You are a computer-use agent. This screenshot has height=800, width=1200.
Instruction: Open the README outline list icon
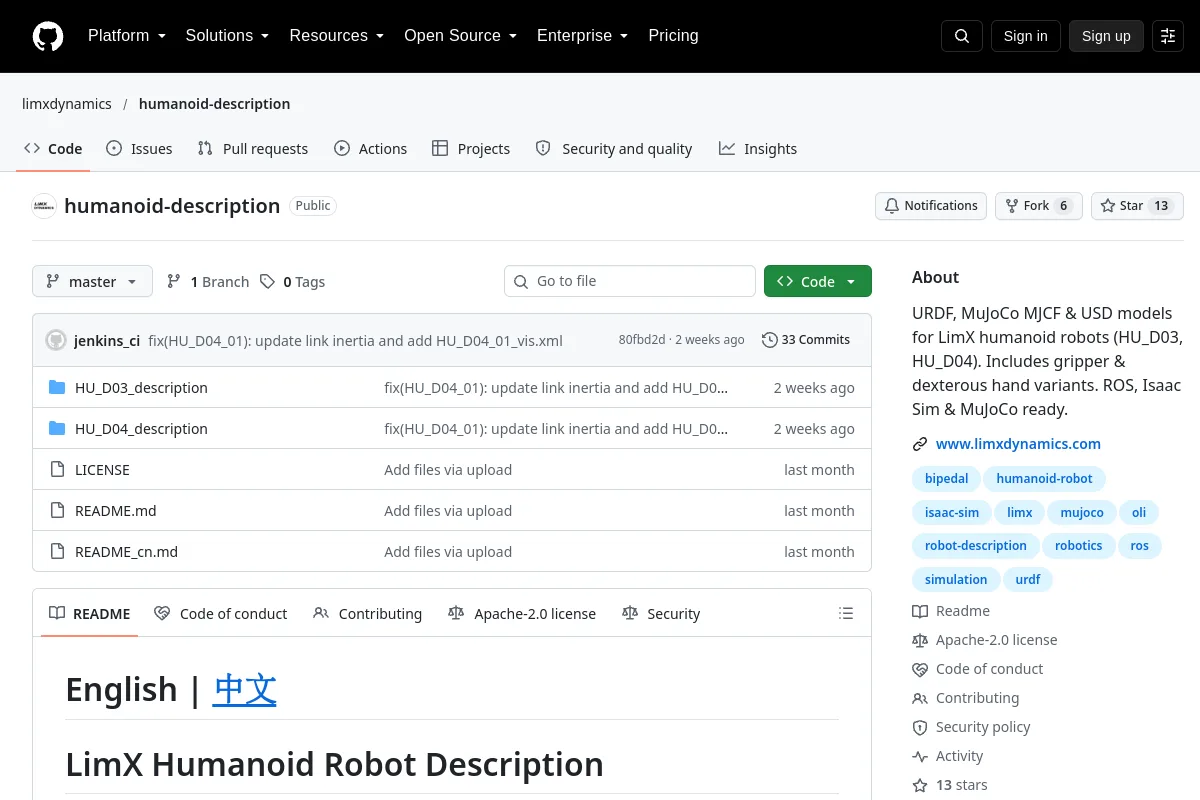tap(846, 613)
